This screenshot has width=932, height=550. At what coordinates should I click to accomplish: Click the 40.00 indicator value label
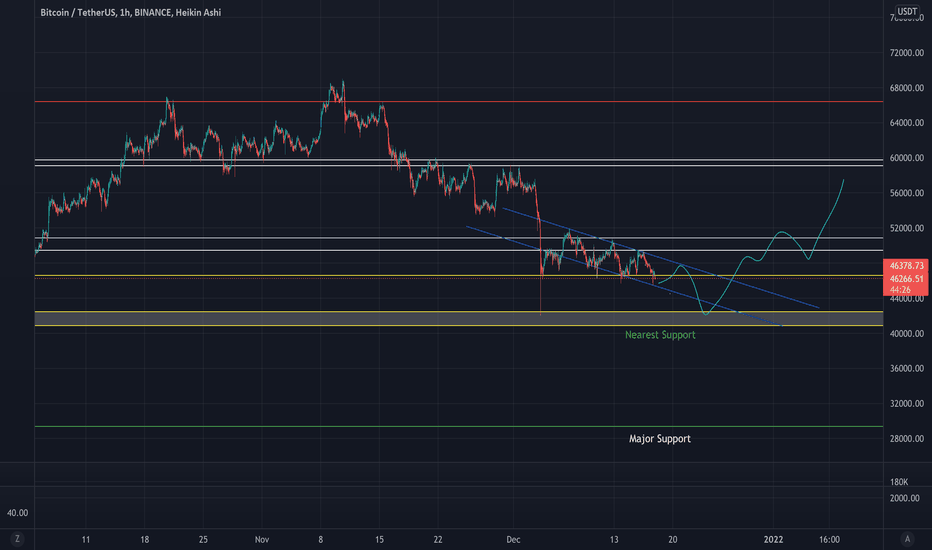[x=17, y=513]
